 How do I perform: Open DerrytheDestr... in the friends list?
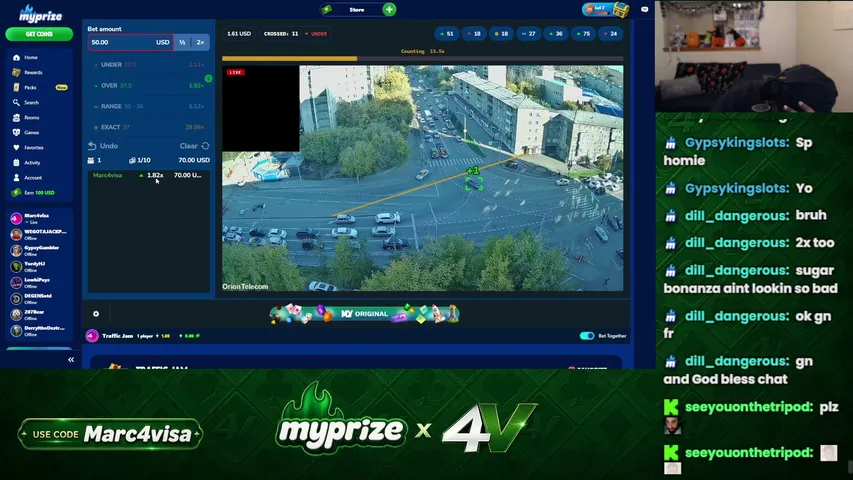pyautogui.click(x=39, y=331)
